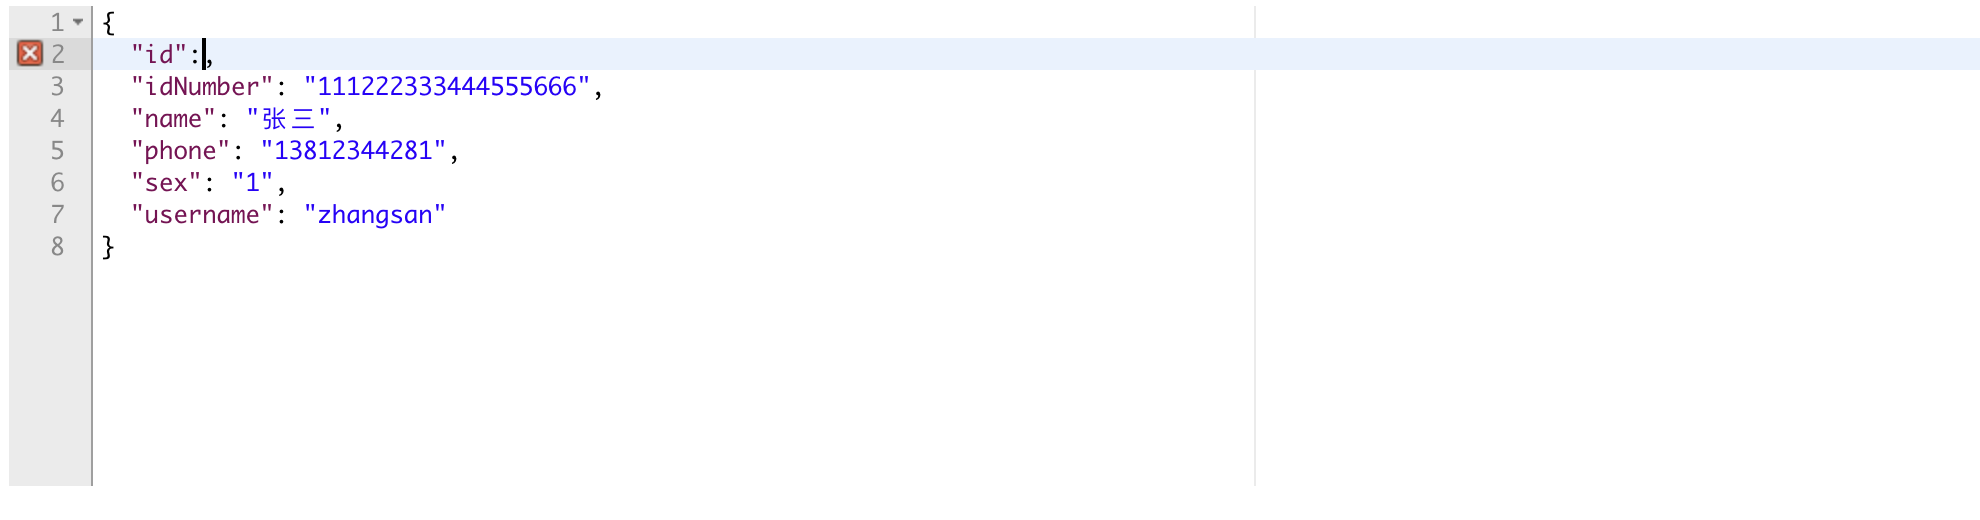Click line number 5 in the gutter
Image resolution: width=1980 pixels, height=520 pixels.
[x=57, y=150]
